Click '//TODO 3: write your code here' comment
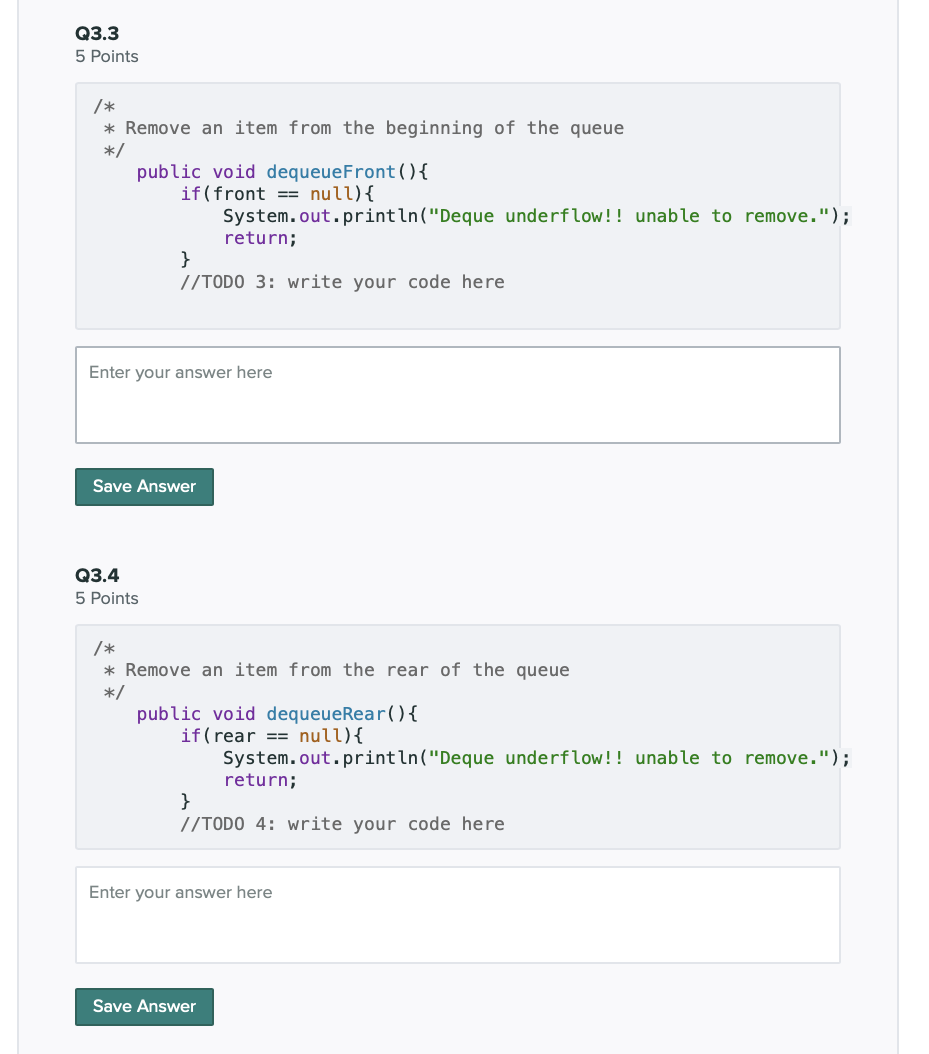This screenshot has width=929, height=1054. (342, 282)
